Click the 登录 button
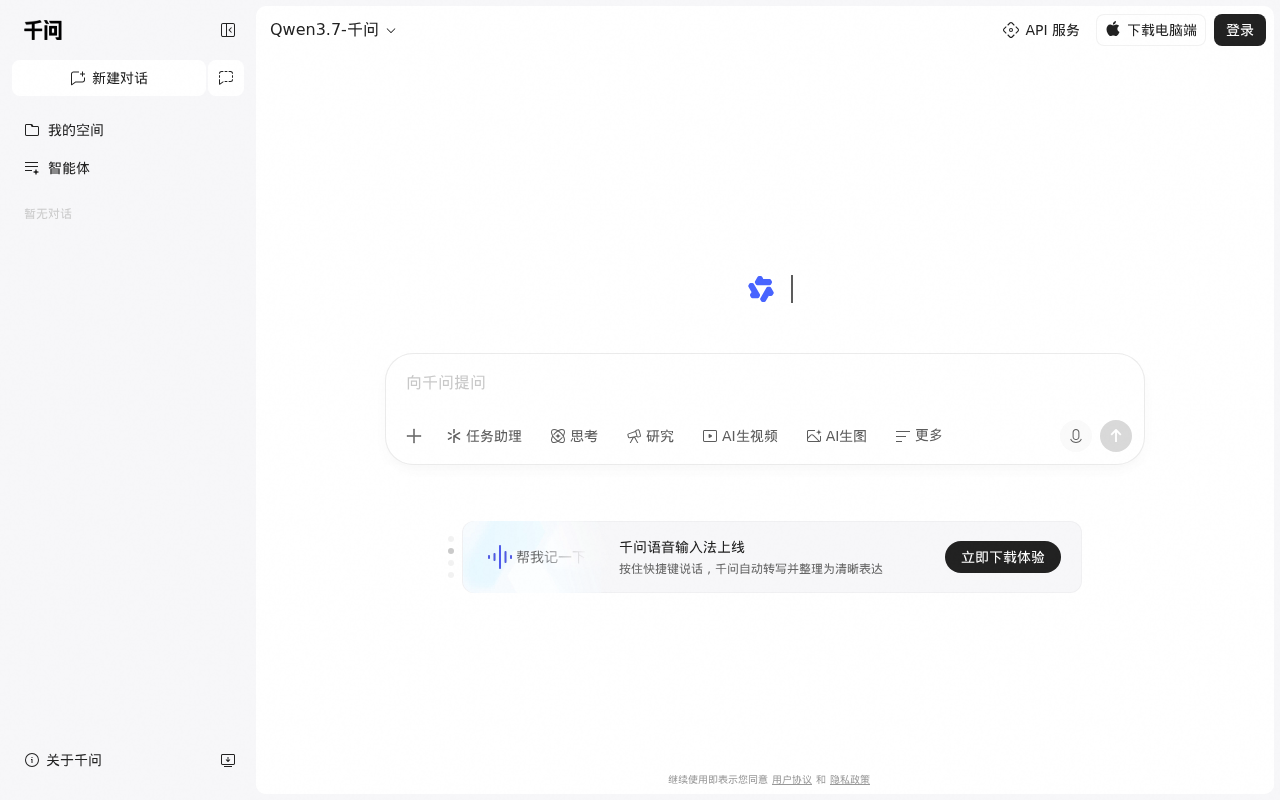The width and height of the screenshot is (1280, 800). coord(1240,30)
